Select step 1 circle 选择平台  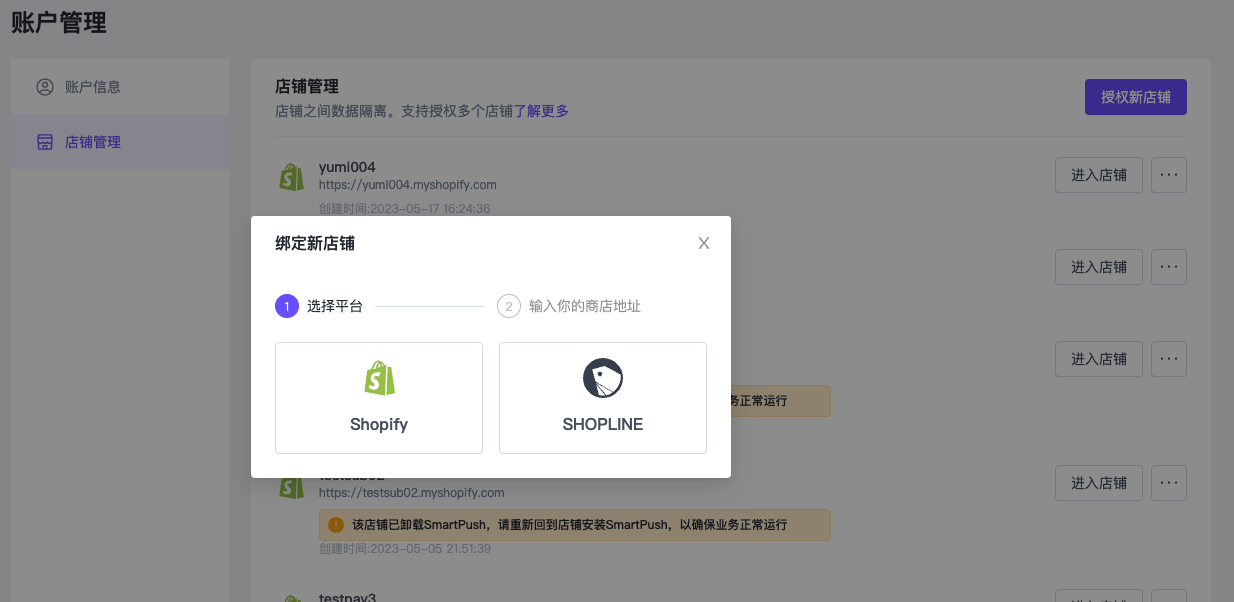tap(287, 306)
